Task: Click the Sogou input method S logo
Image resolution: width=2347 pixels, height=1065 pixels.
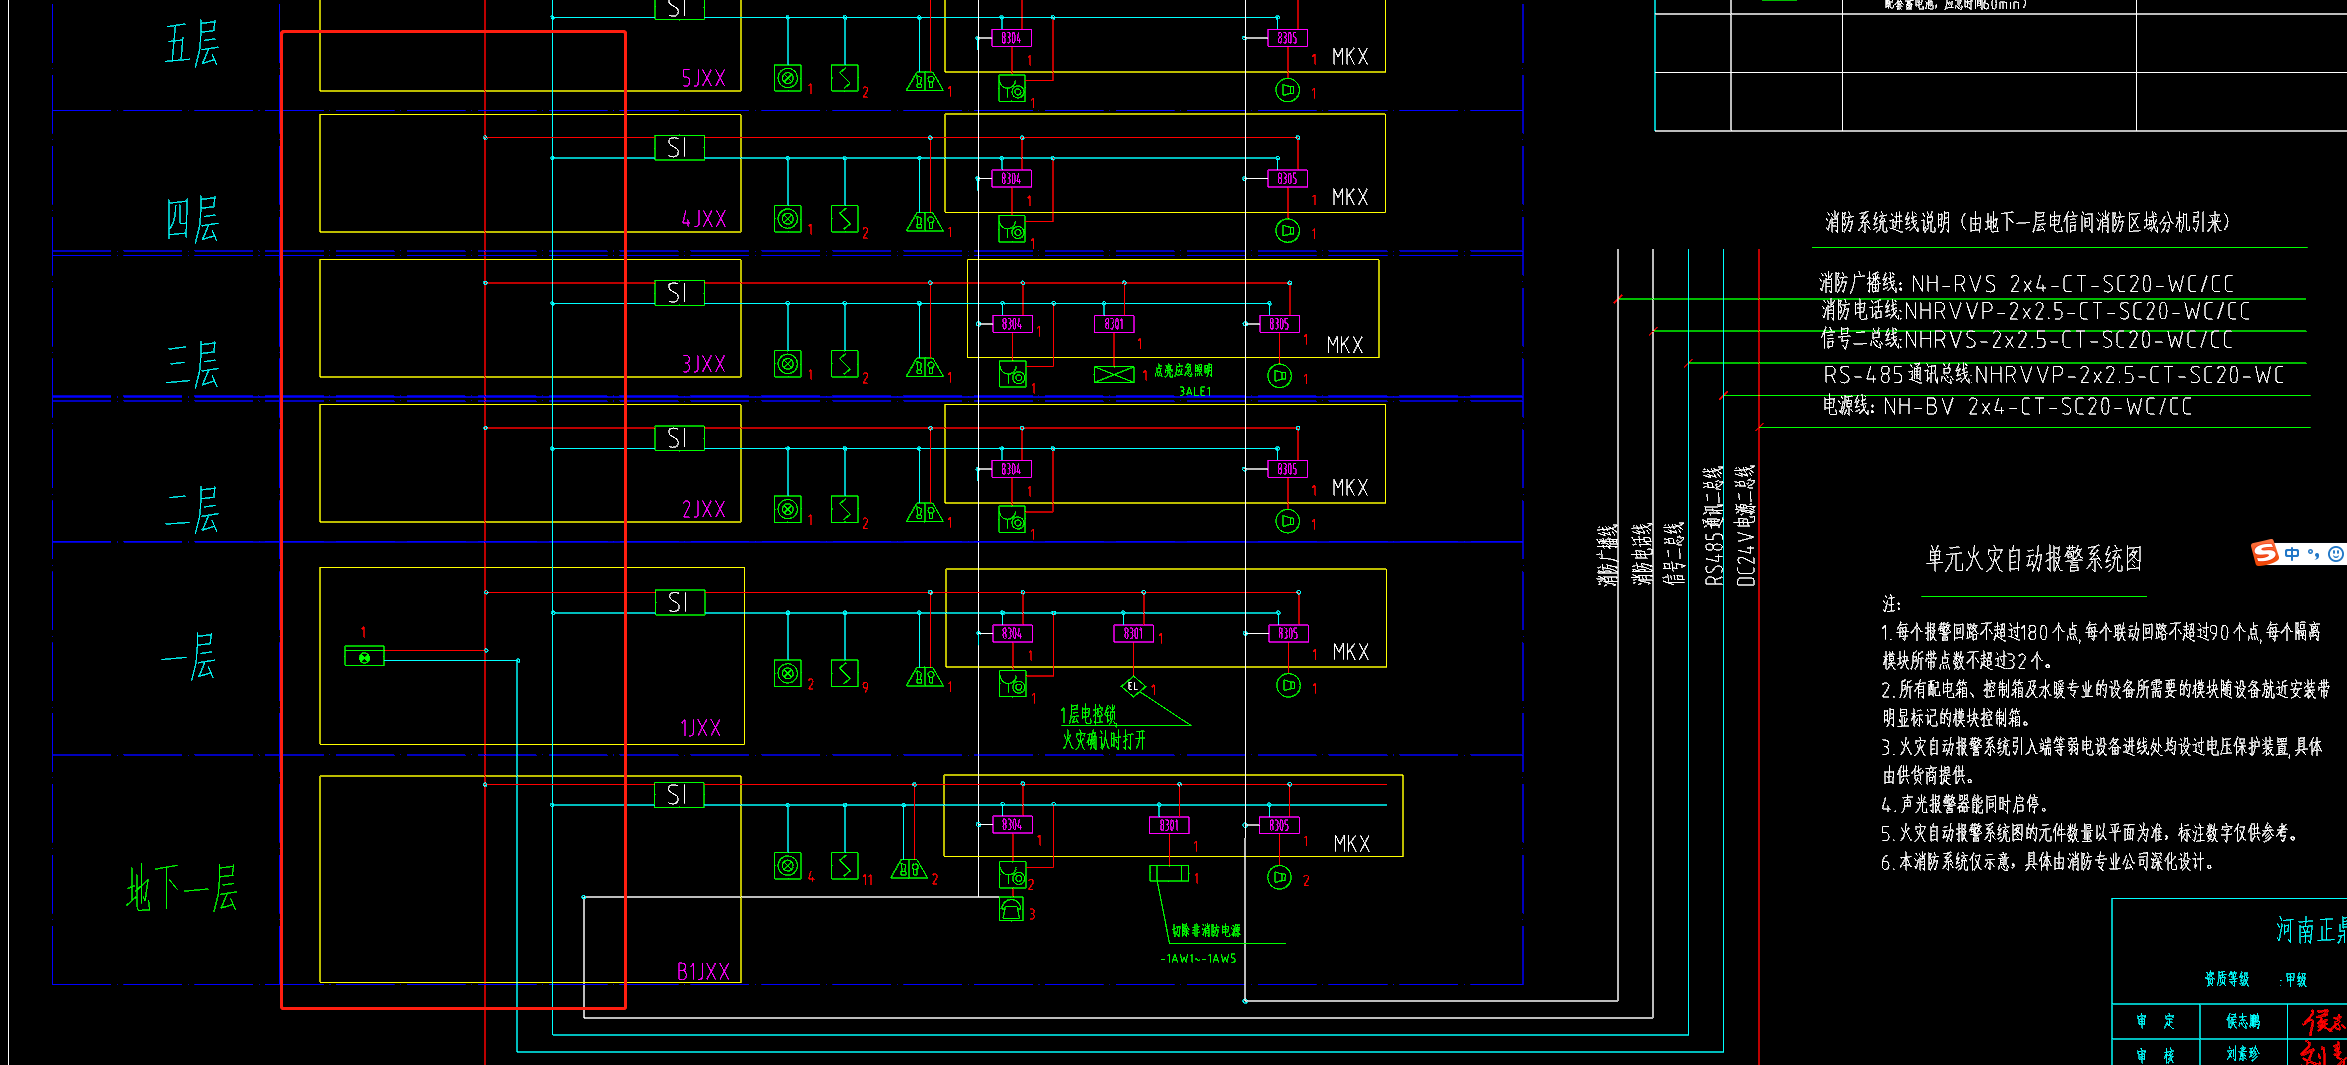Action: point(2265,553)
